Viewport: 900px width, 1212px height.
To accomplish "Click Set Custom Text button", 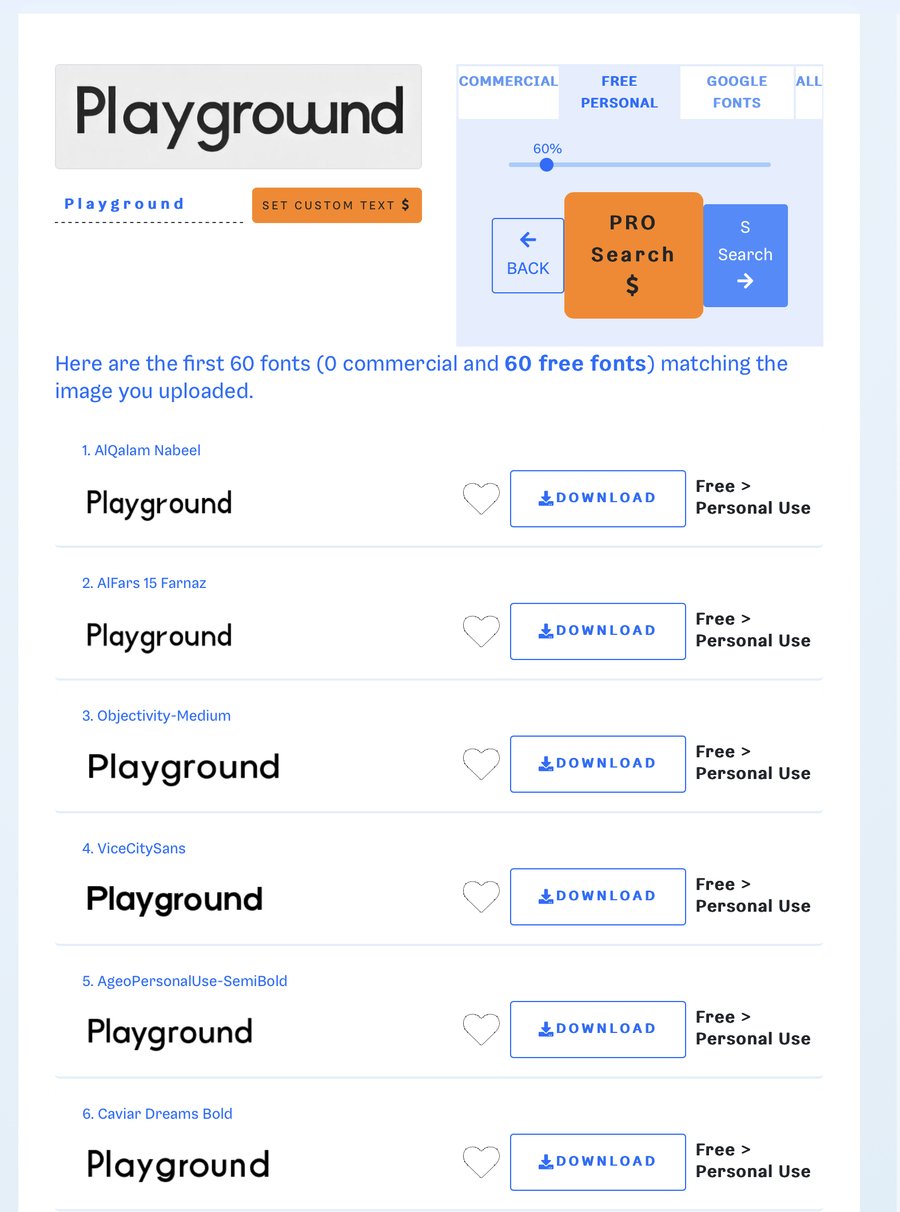I will 336,205.
